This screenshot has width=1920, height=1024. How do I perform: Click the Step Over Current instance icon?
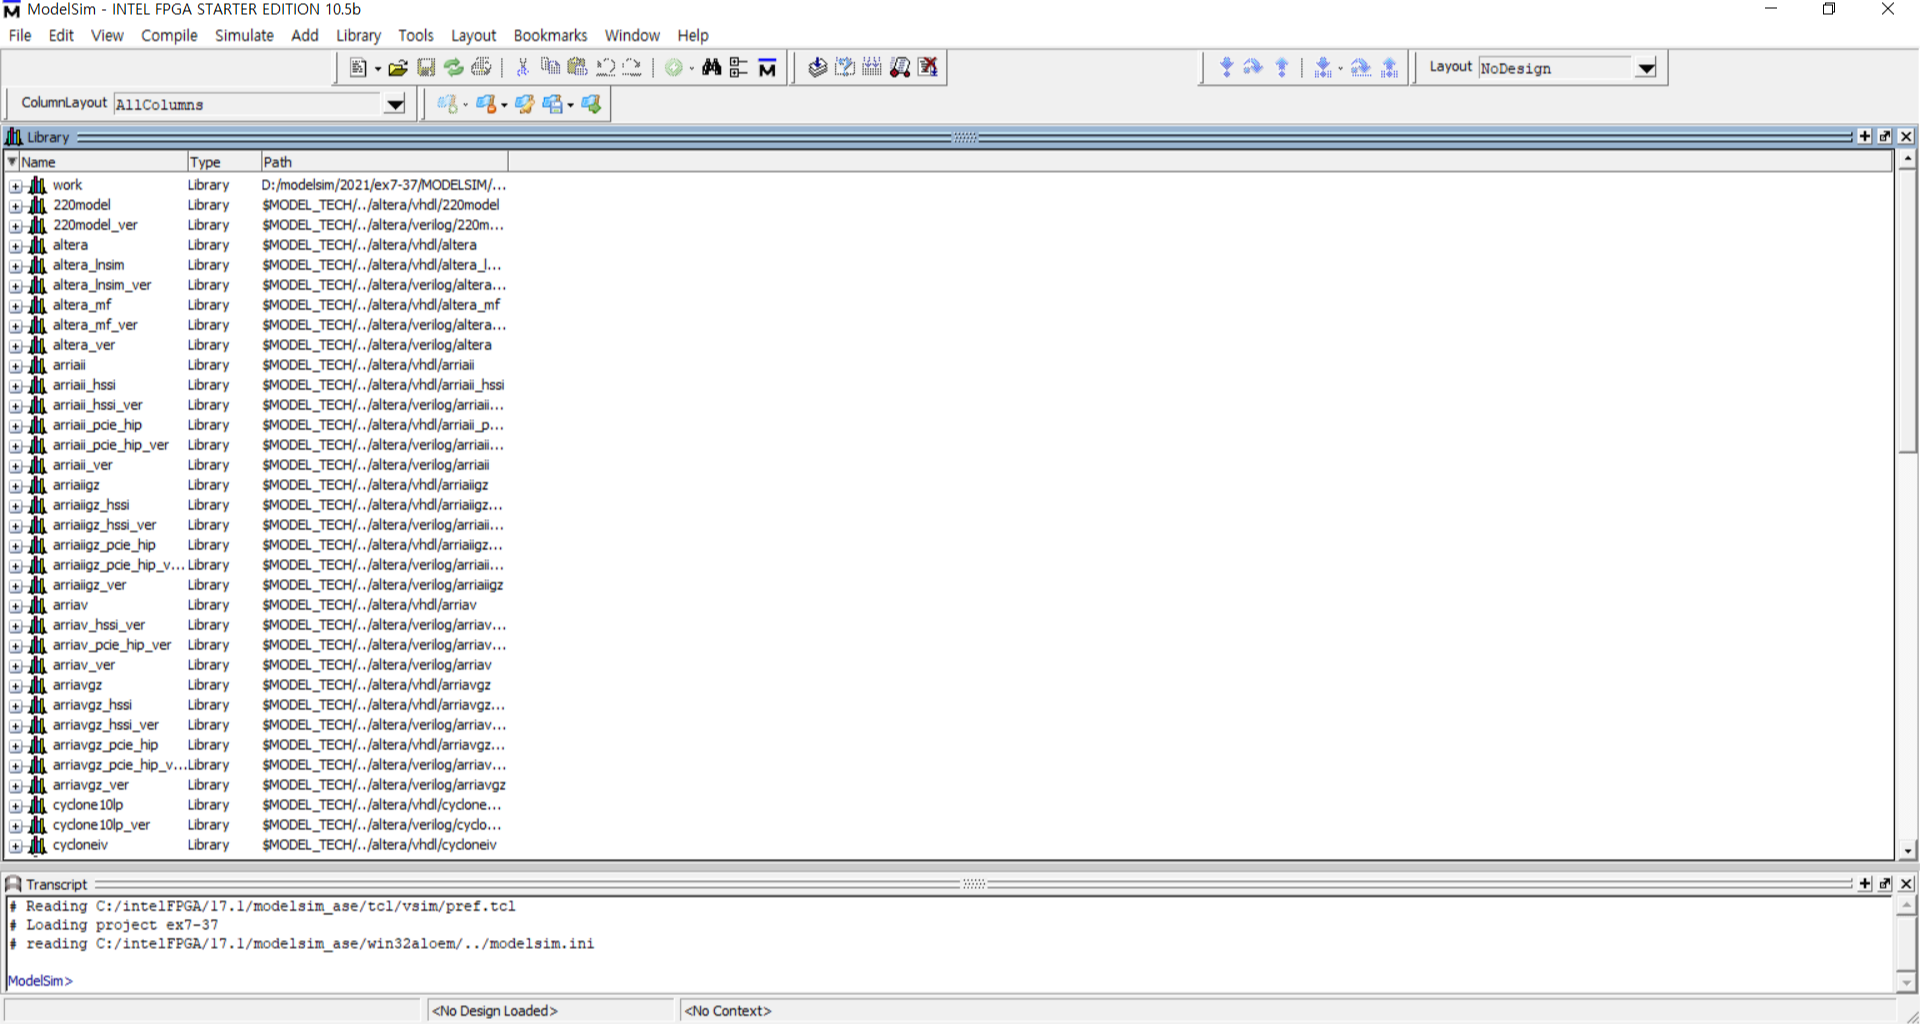click(x=1361, y=67)
